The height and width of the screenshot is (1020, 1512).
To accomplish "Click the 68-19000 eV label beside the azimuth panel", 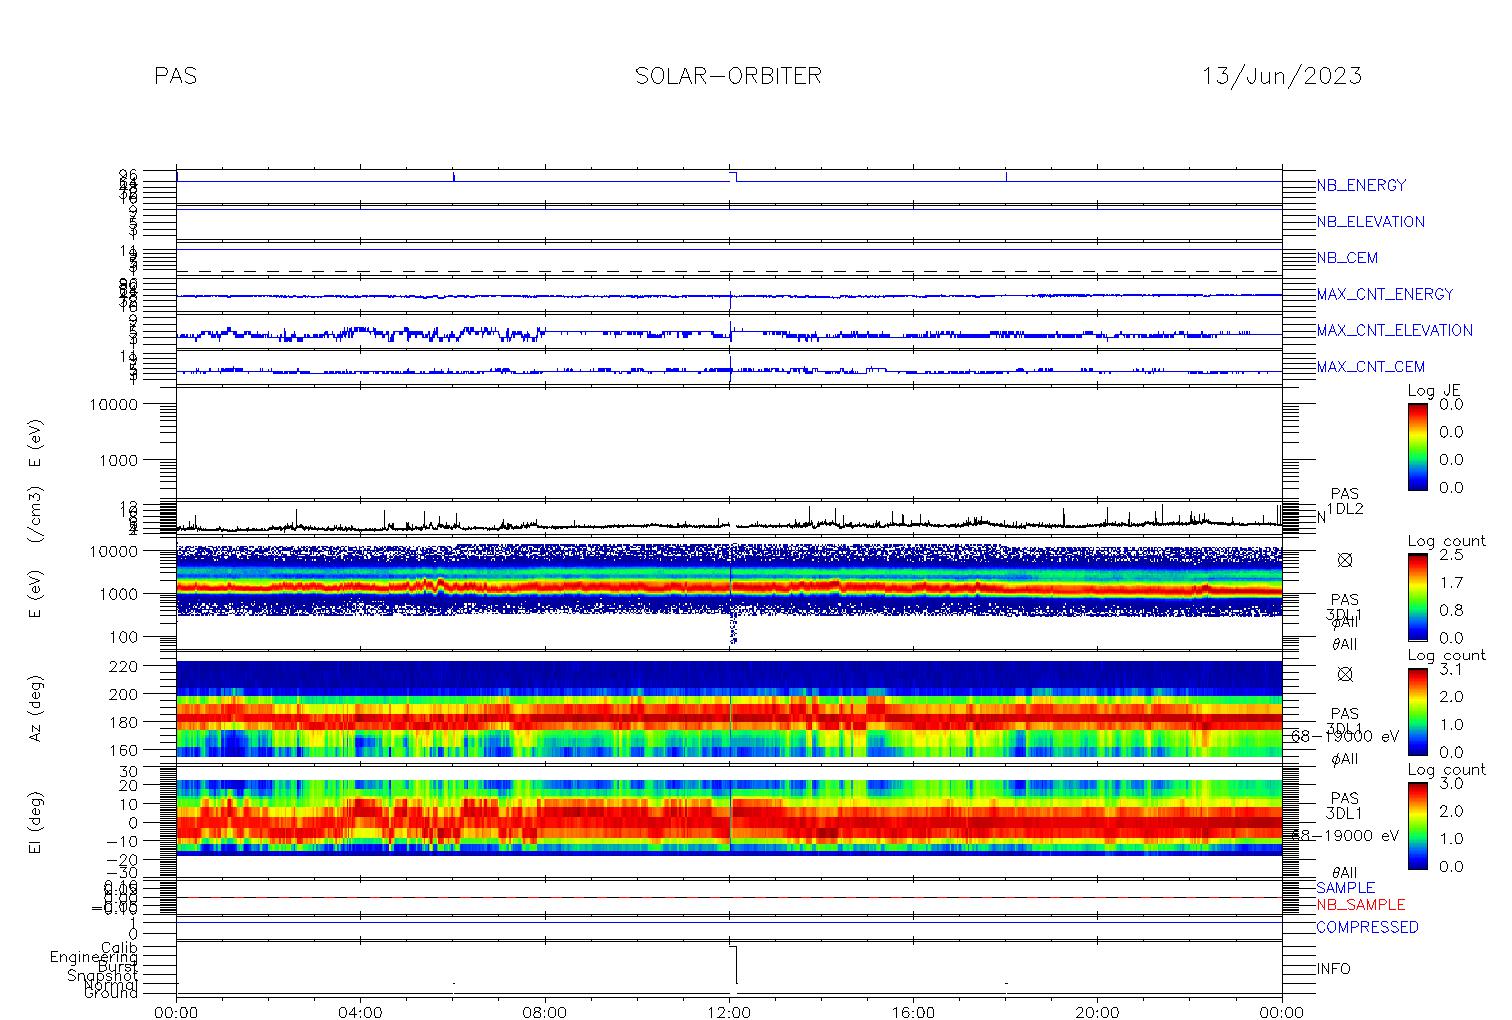I will (1345, 736).
